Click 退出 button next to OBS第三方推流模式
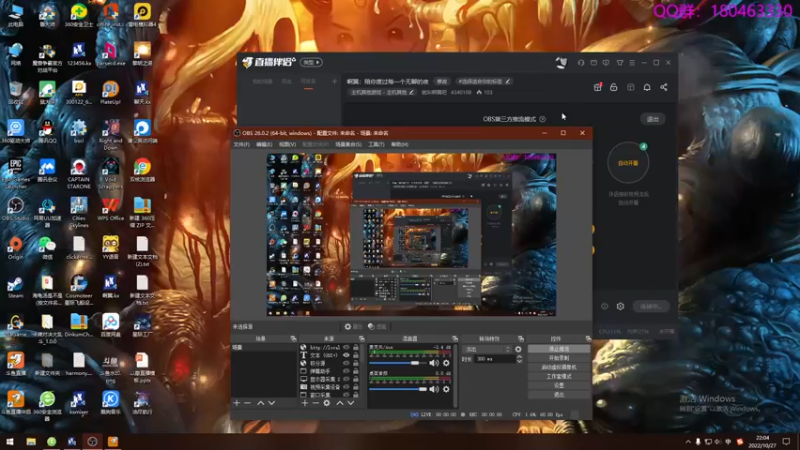This screenshot has width=800, height=450. pos(653,119)
